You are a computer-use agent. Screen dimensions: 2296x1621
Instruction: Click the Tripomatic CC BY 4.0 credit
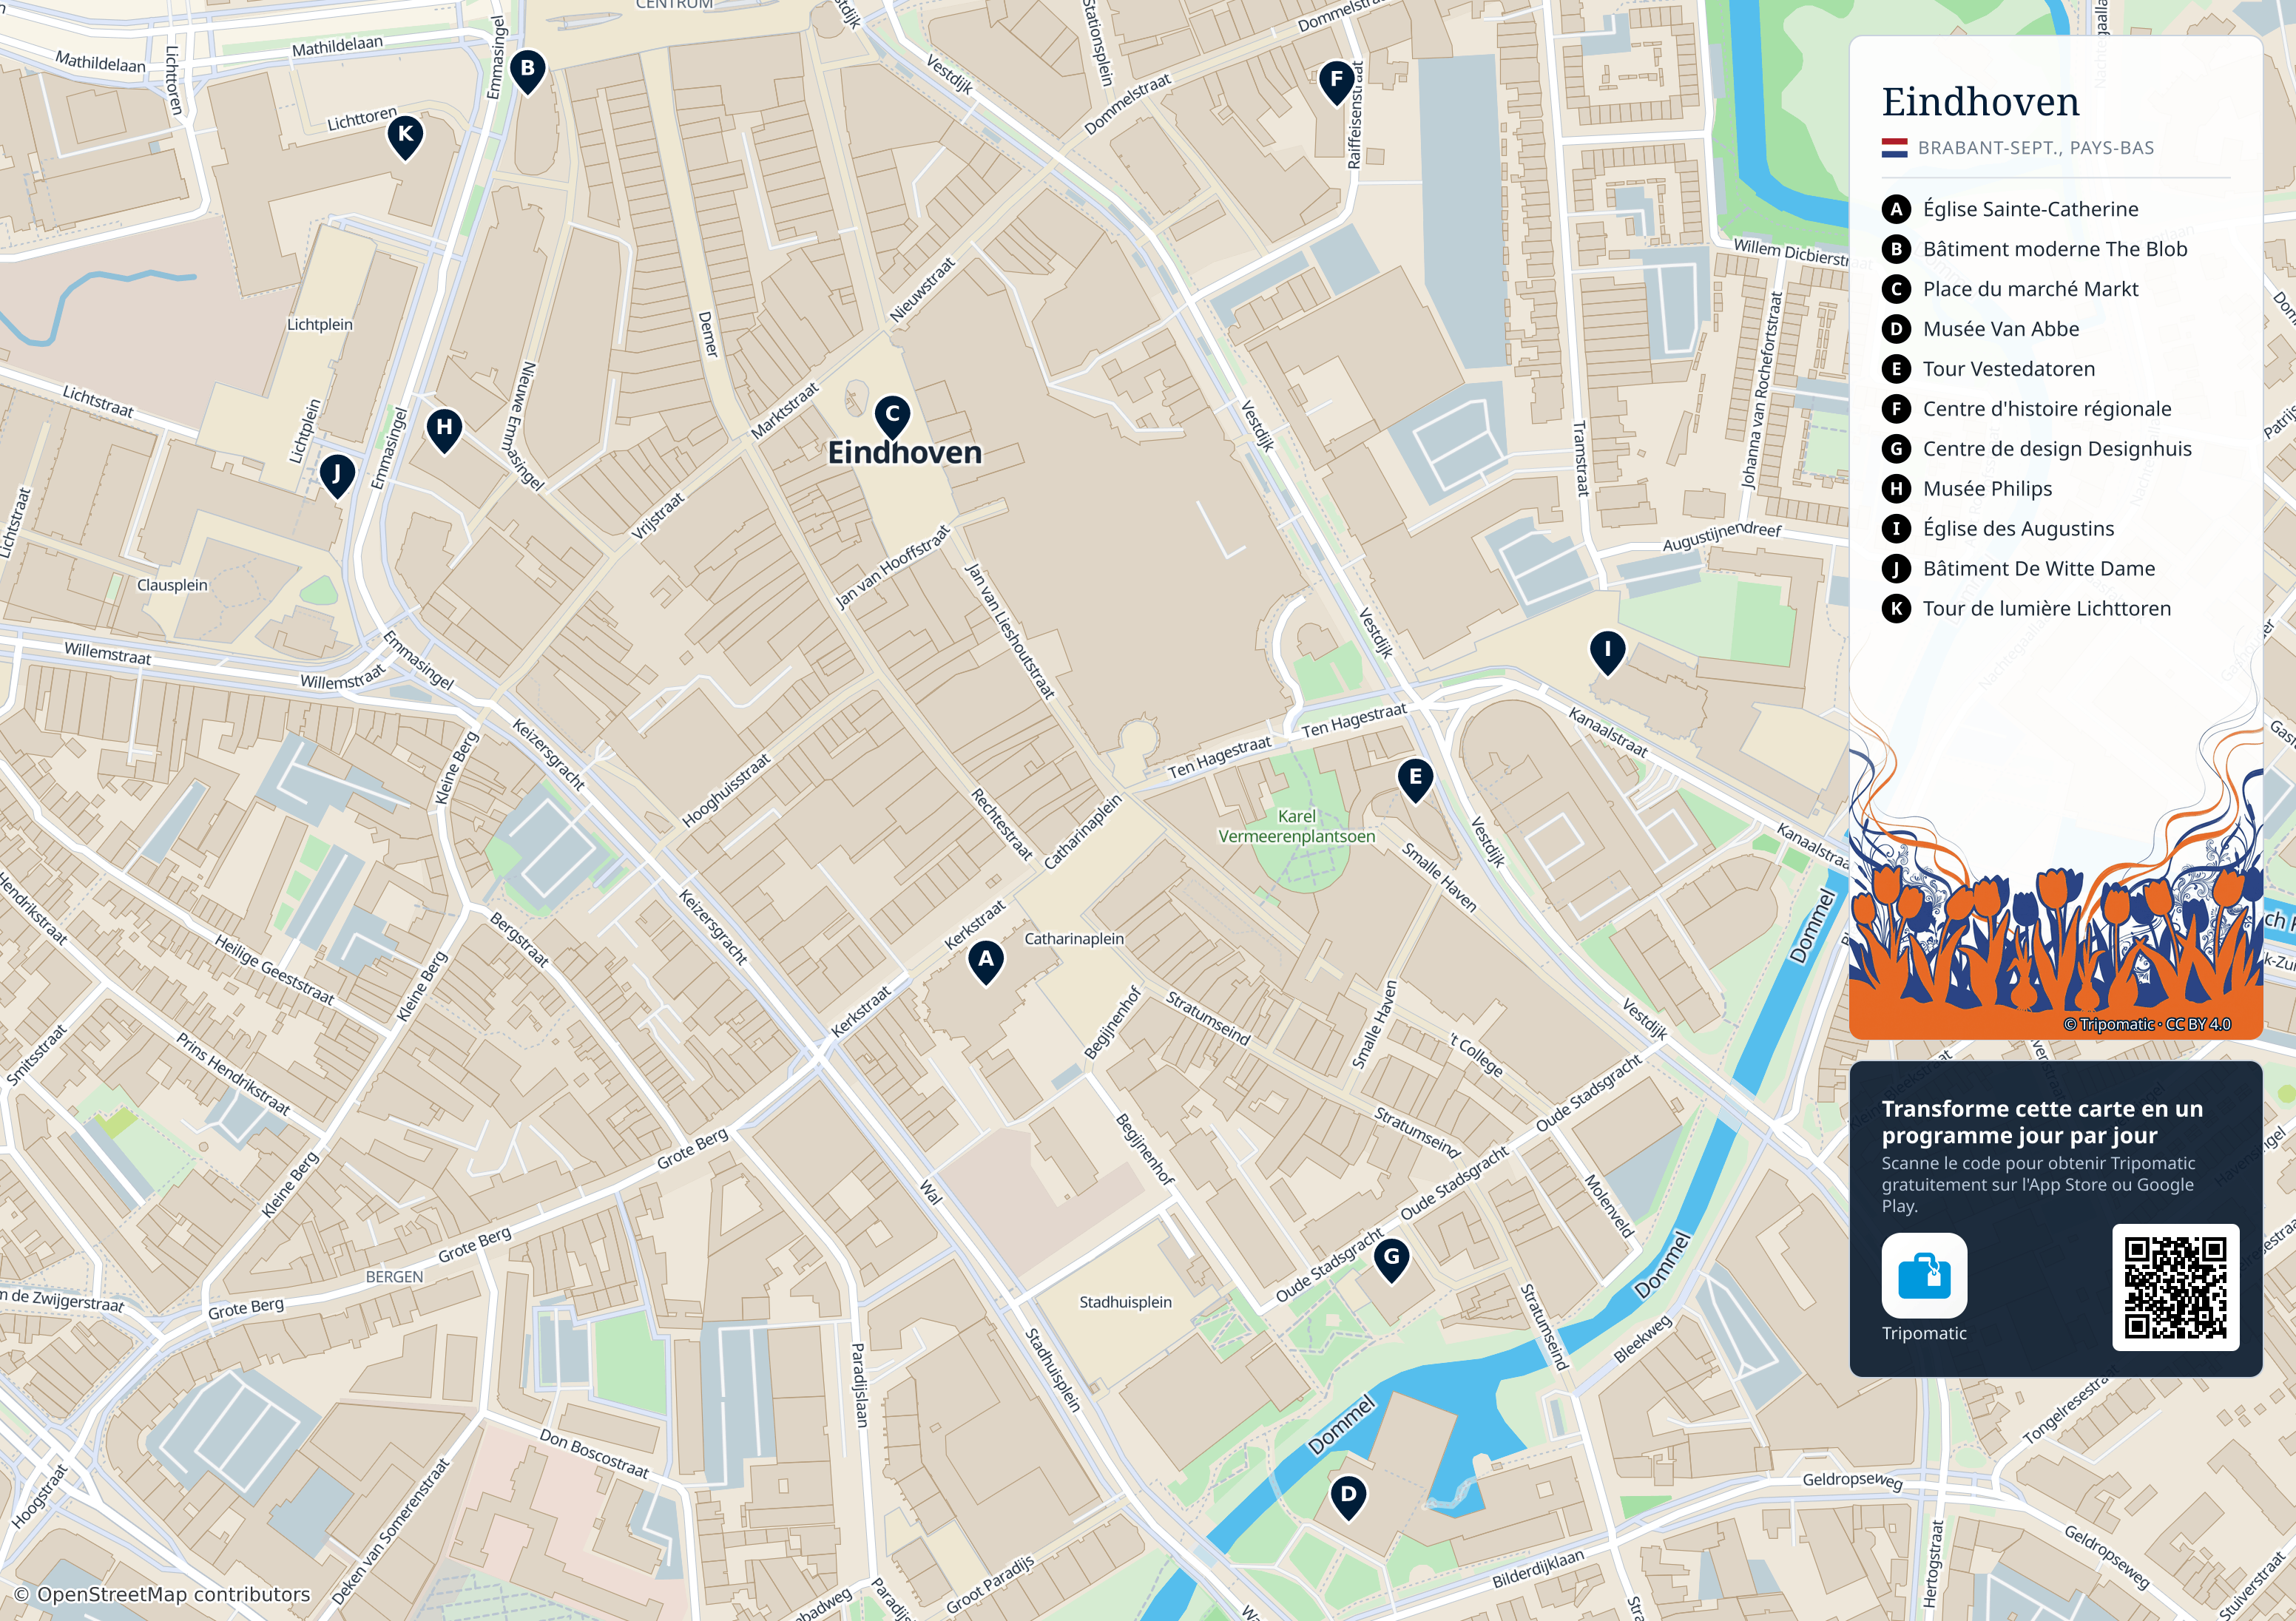(2147, 1024)
